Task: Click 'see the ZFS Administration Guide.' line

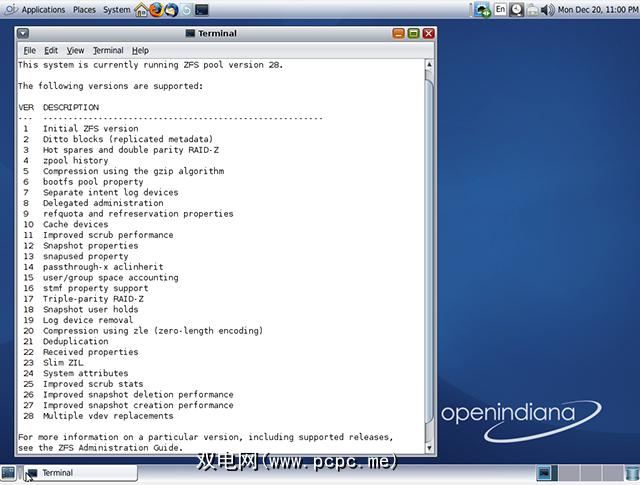Action: 100,448
